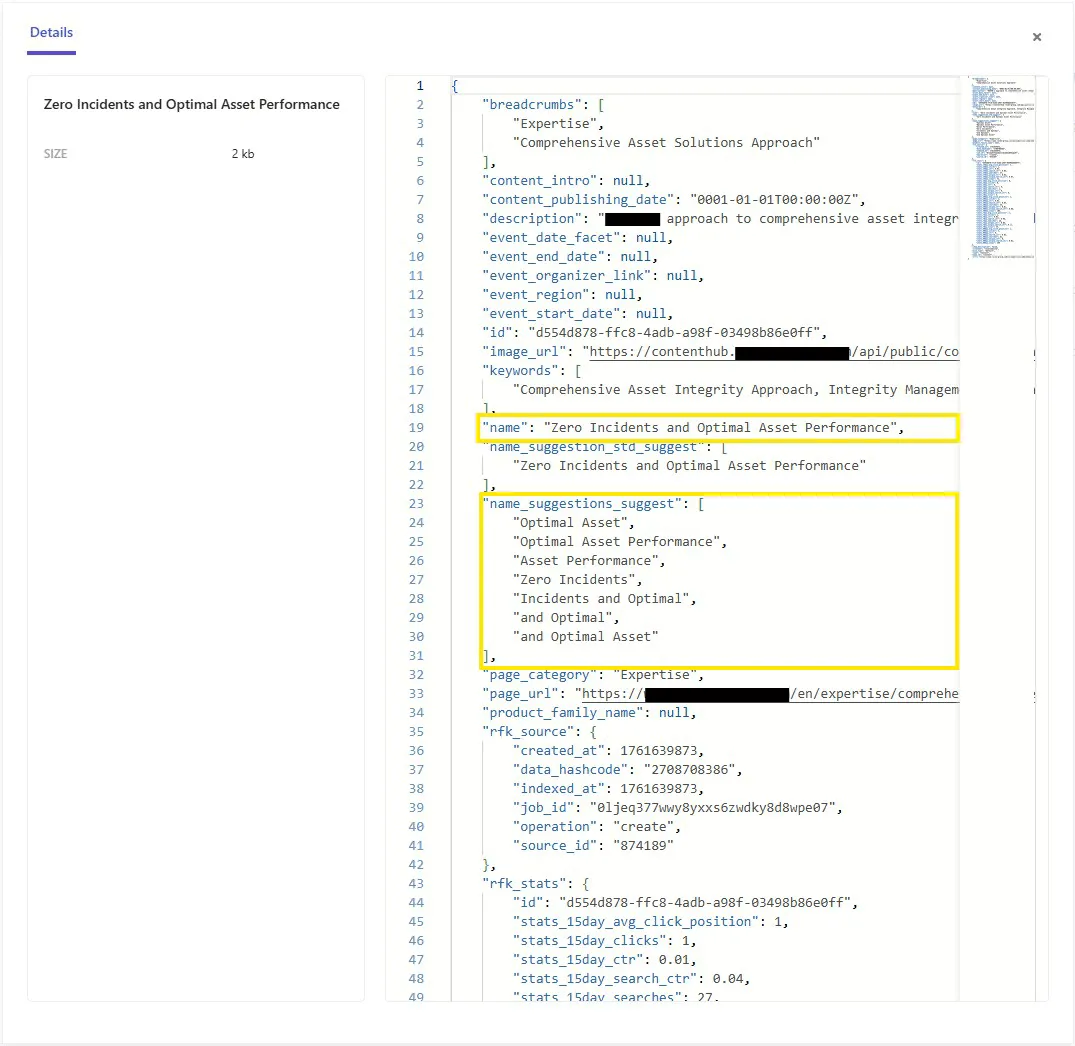The width and height of the screenshot is (1075, 1046).
Task: Close the details panel with the X
Action: [x=1037, y=37]
